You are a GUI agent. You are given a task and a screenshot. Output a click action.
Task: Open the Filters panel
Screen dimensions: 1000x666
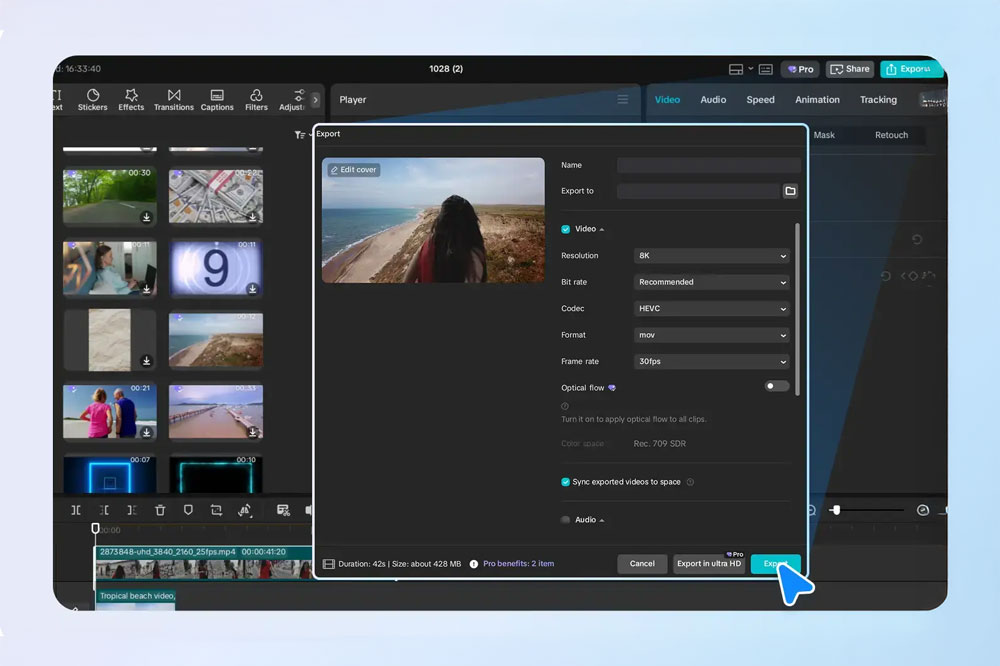click(x=256, y=99)
